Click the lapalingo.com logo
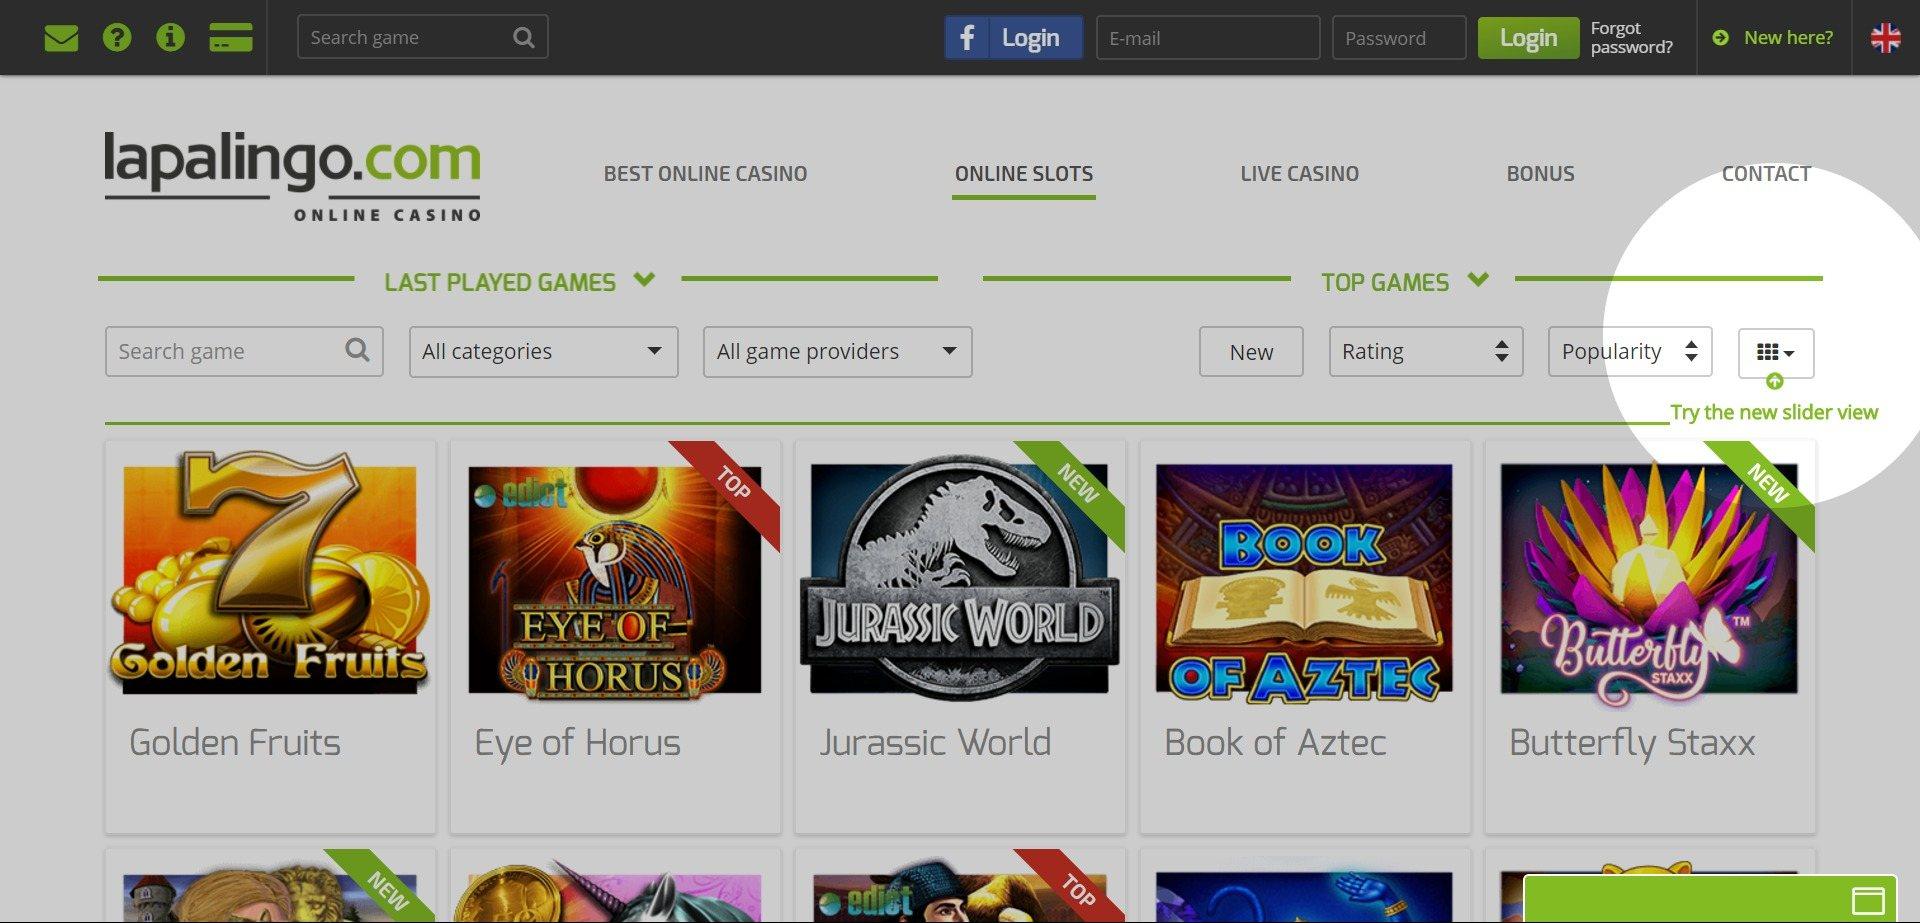The height and width of the screenshot is (923, 1920). pyautogui.click(x=292, y=176)
